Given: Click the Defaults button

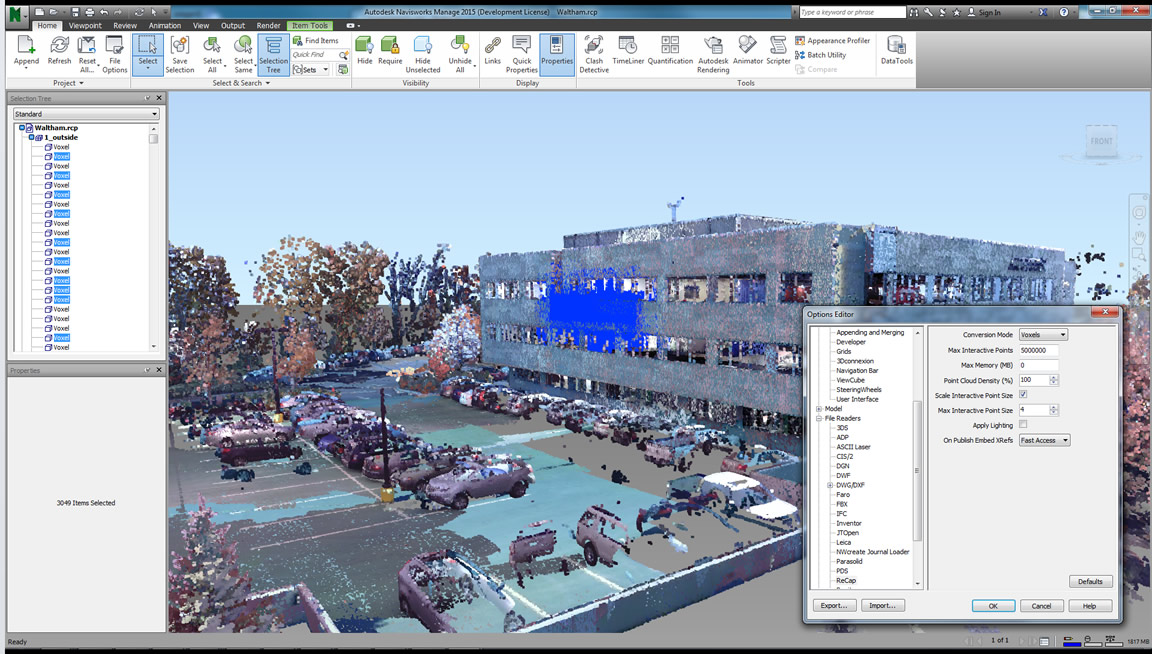Looking at the screenshot, I should [1090, 581].
